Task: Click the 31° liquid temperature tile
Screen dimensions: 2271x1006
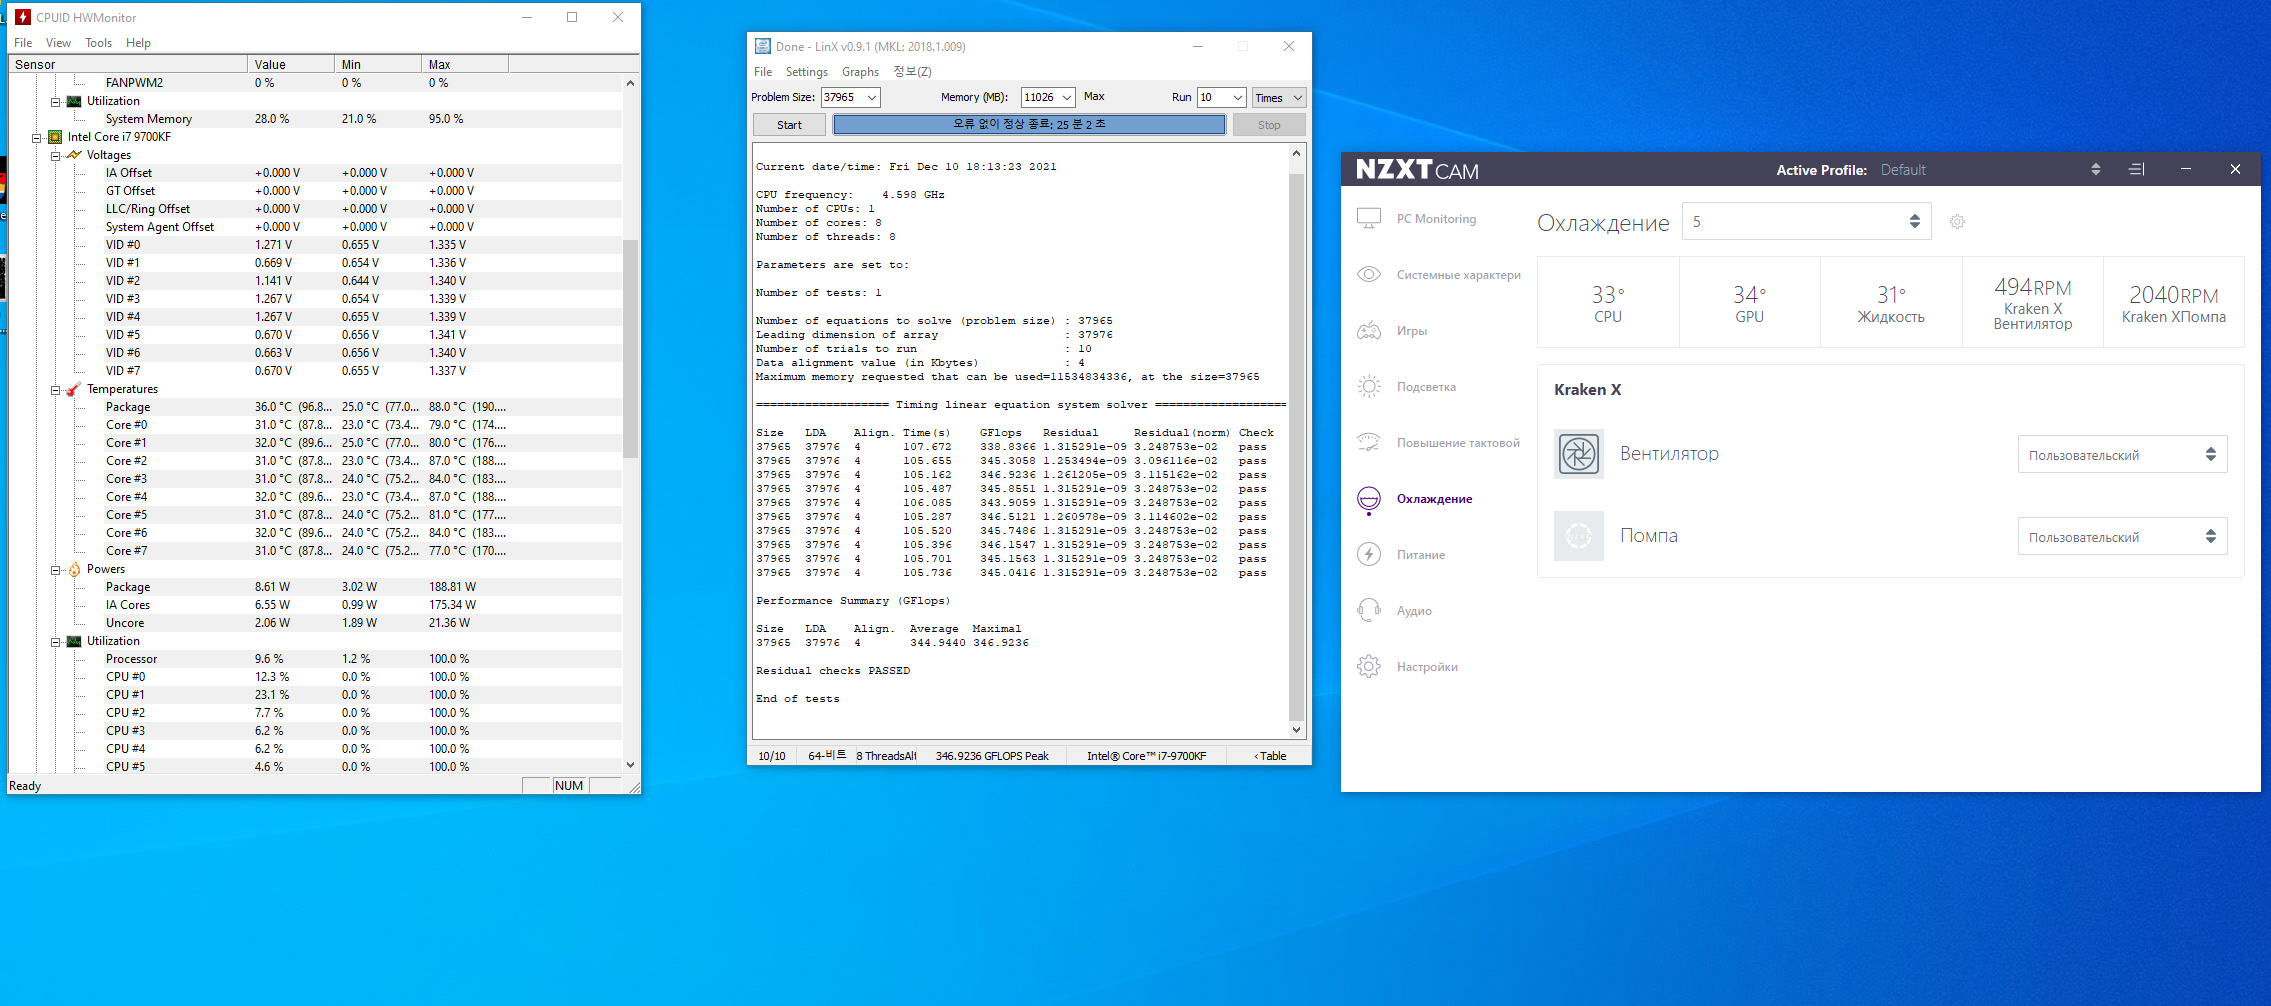Action: (x=1891, y=302)
